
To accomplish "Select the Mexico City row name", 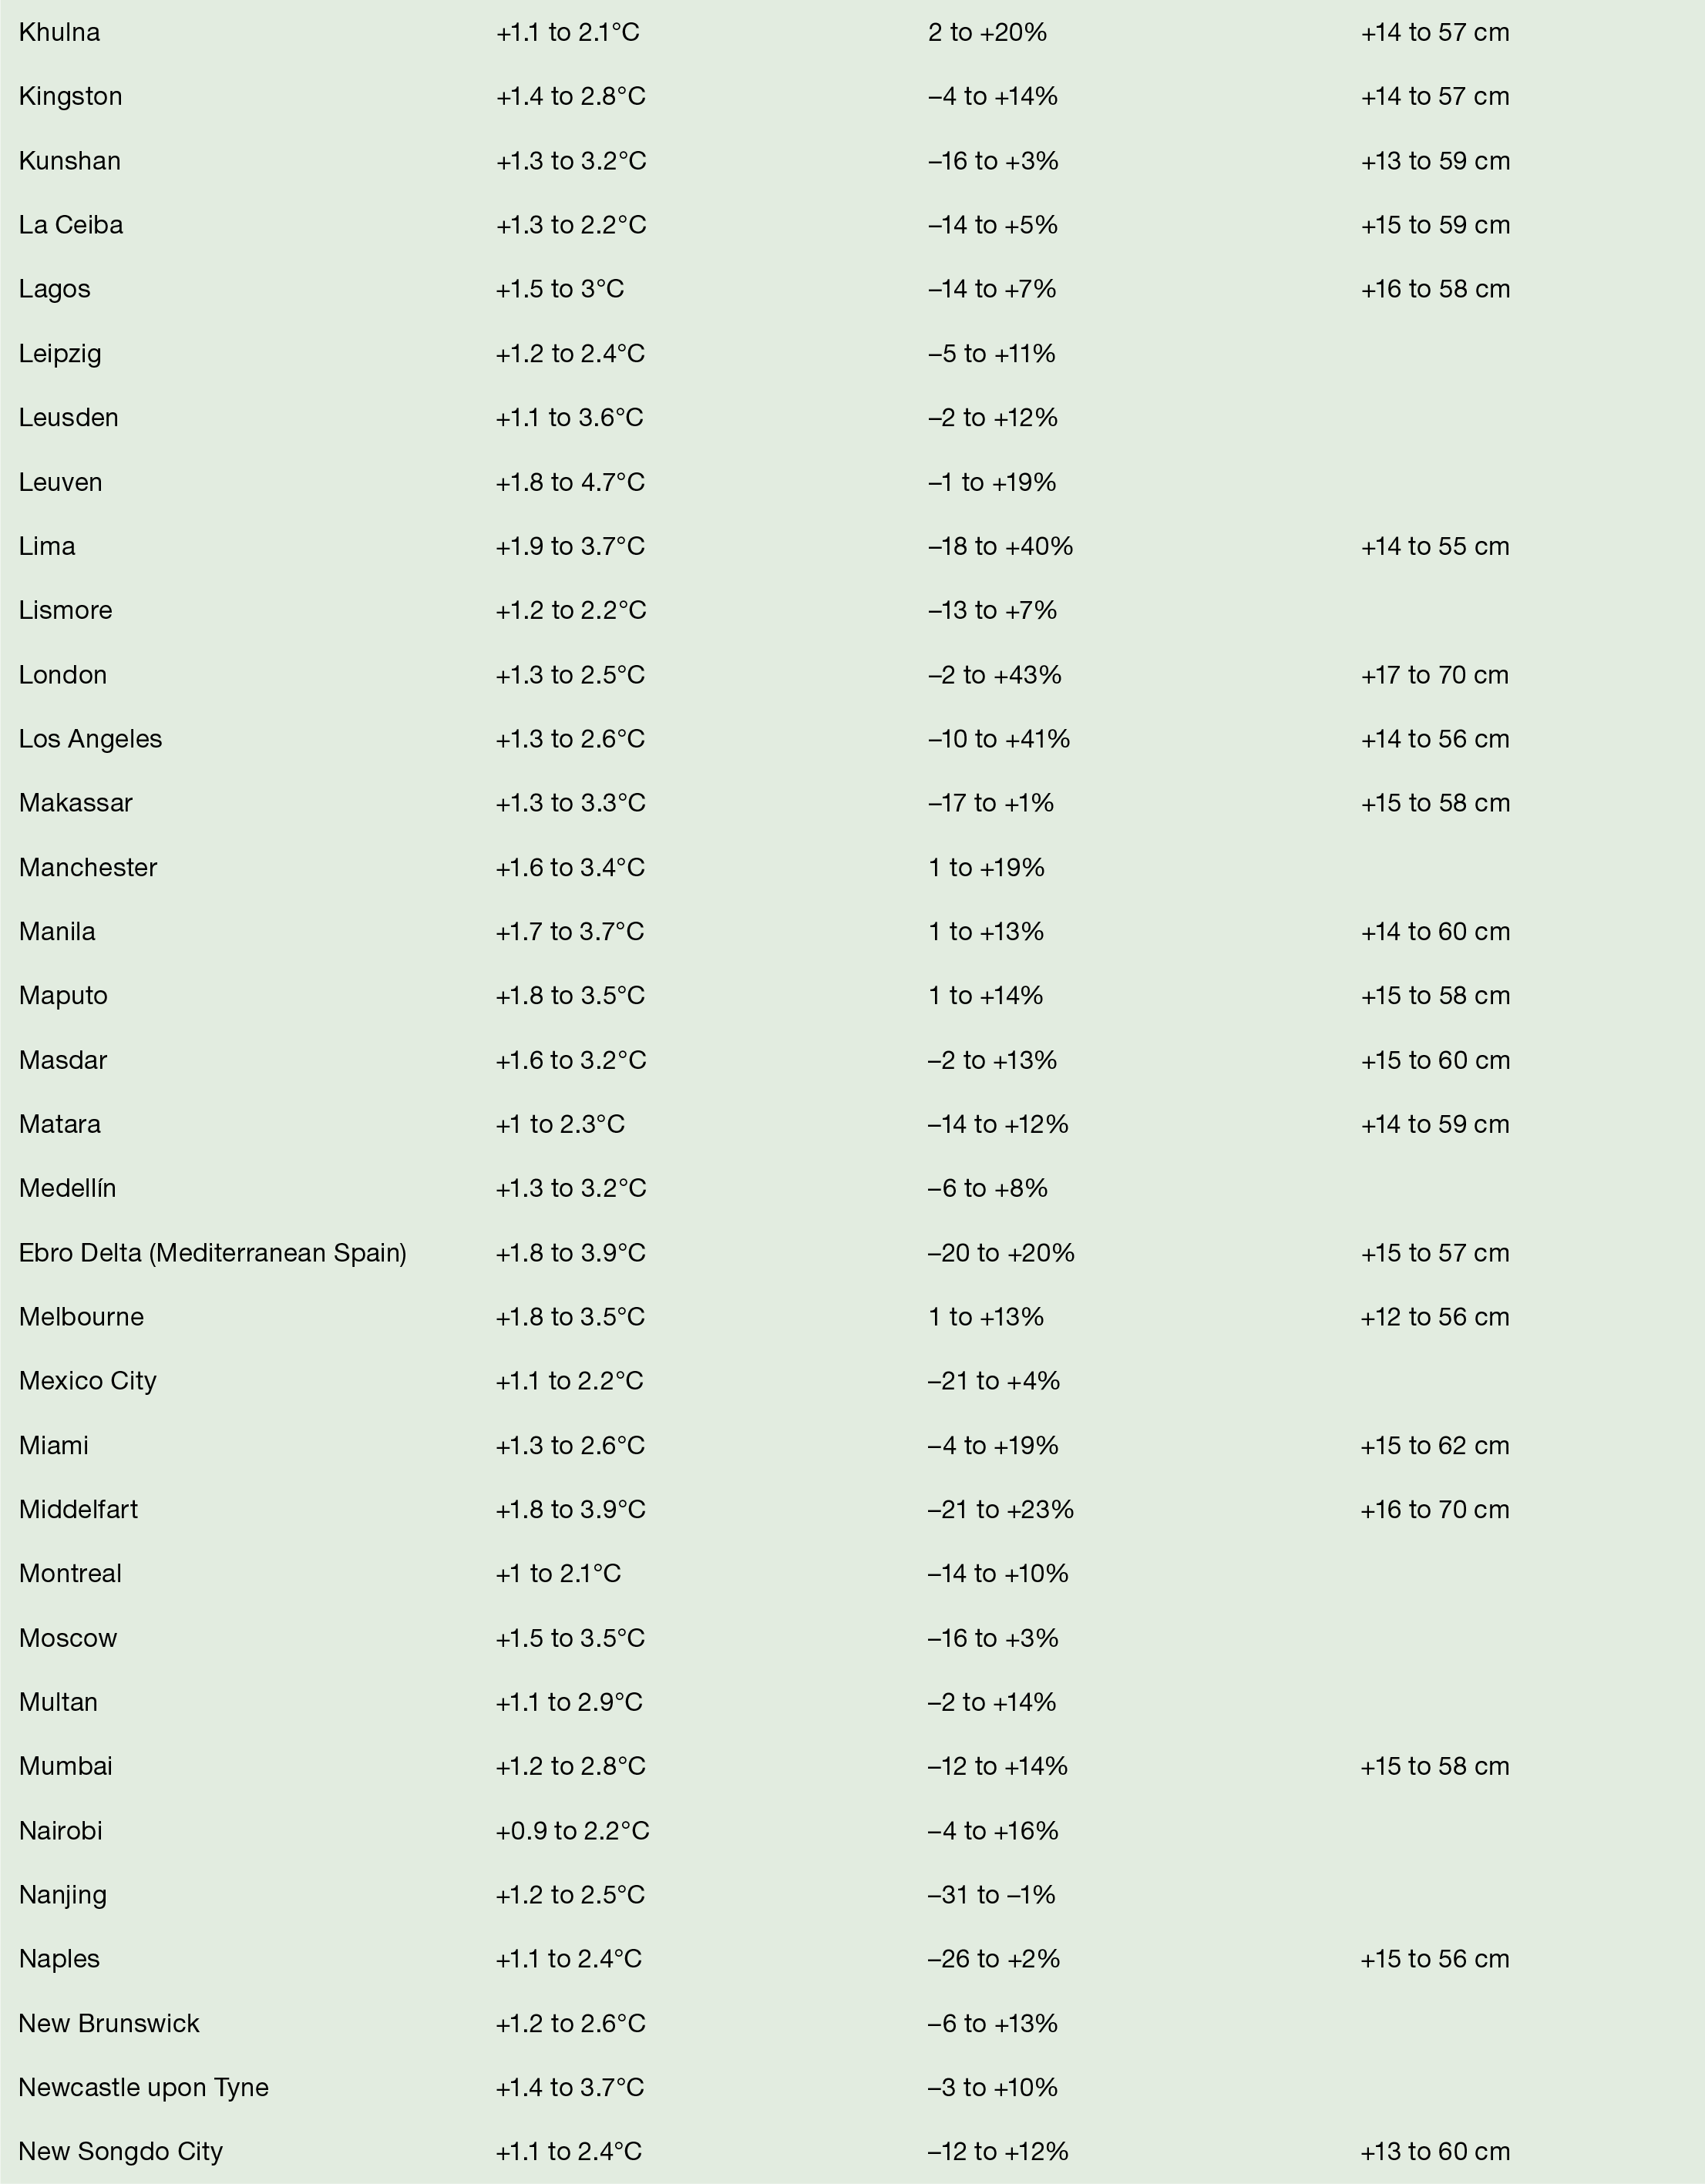I will pyautogui.click(x=88, y=1381).
